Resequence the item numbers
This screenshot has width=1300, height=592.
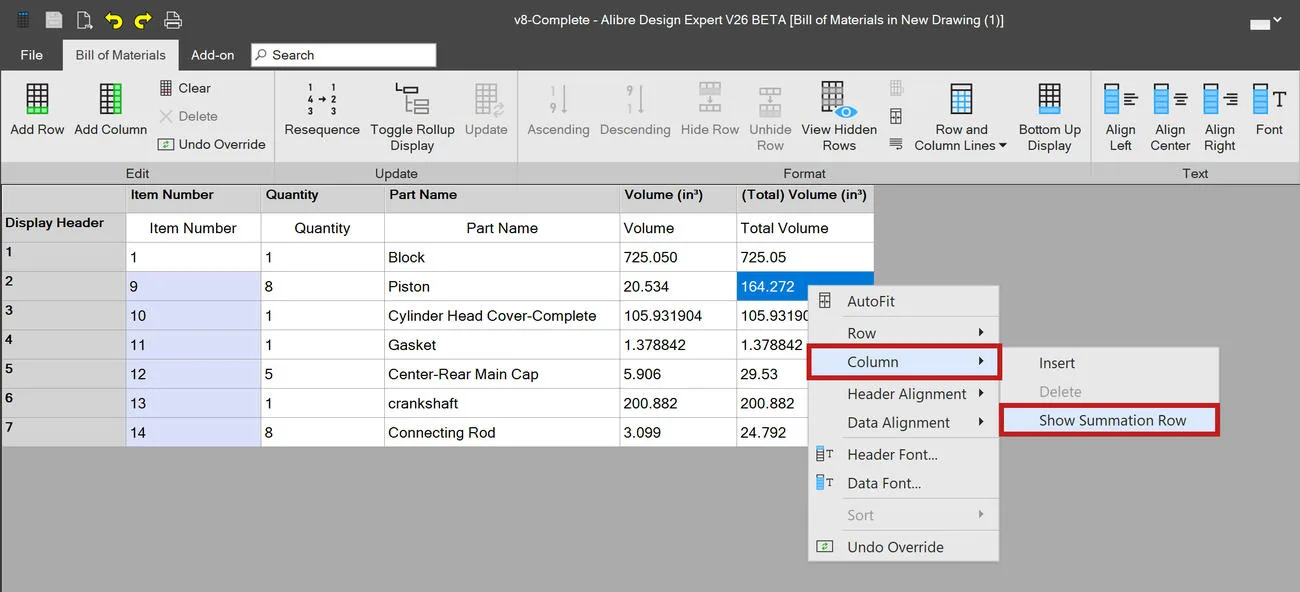[x=322, y=110]
